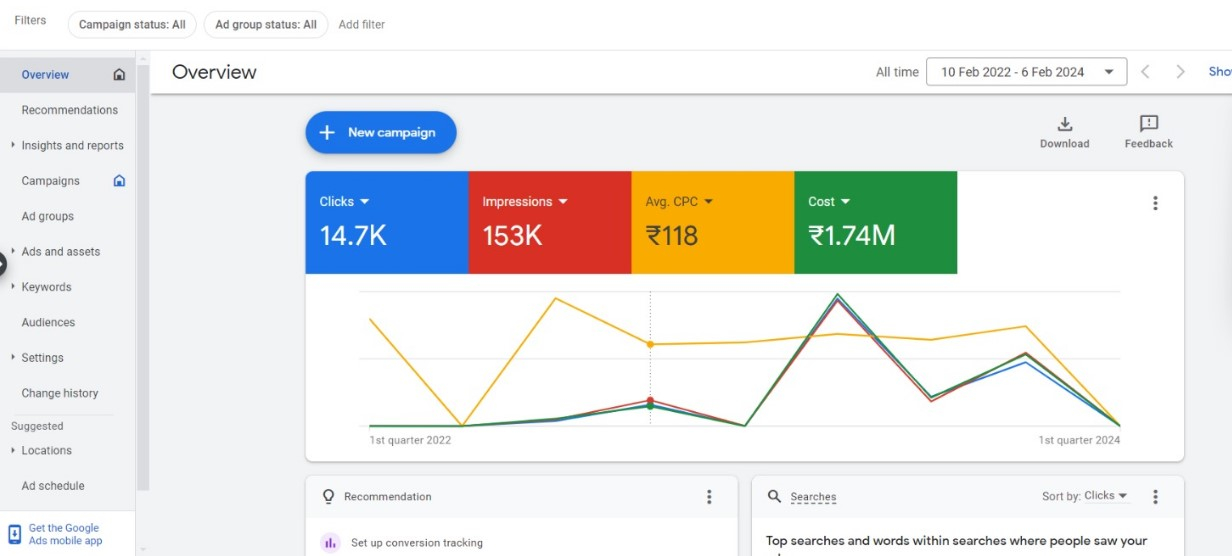Open Searches card three-dot menu
The height and width of the screenshot is (556, 1232).
(x=1155, y=497)
